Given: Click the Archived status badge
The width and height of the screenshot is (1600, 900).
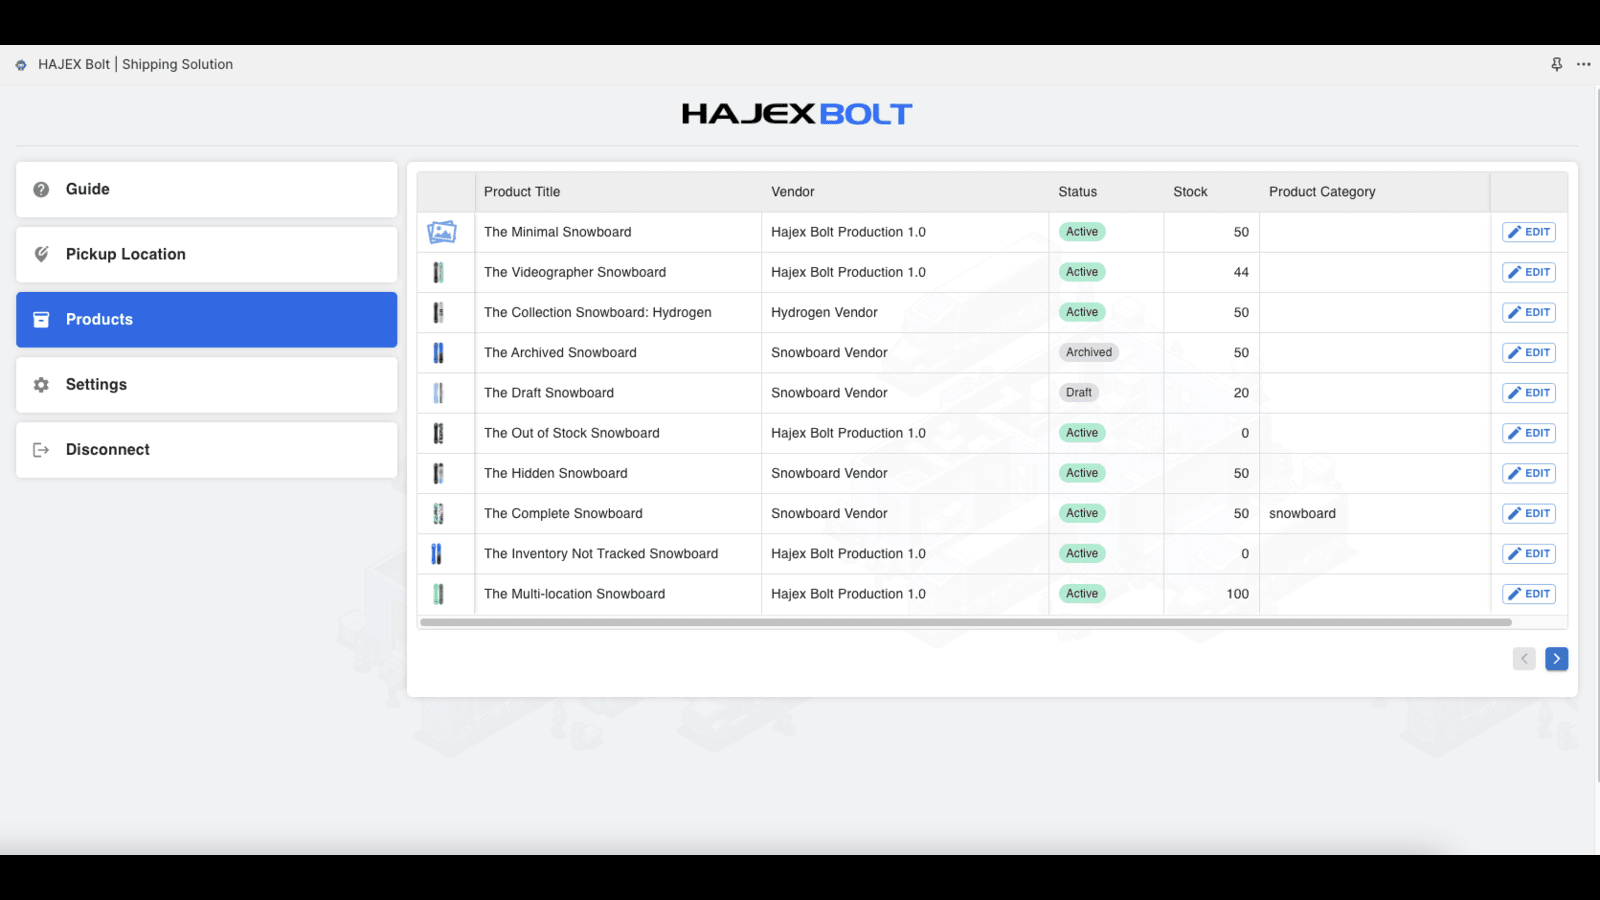Looking at the screenshot, I should [x=1089, y=352].
